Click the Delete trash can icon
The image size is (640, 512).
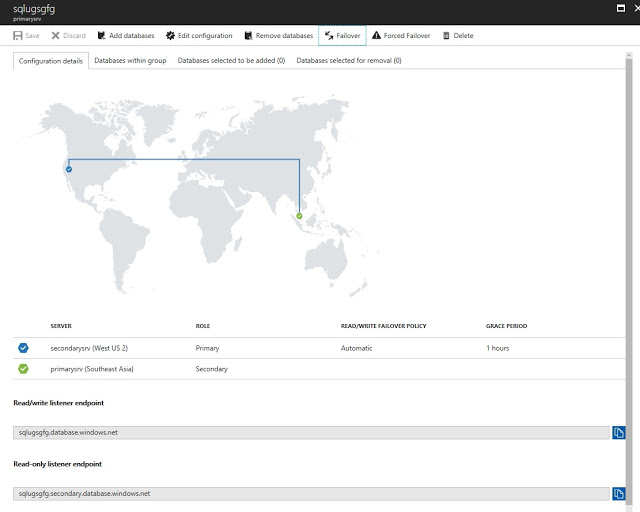coord(446,36)
